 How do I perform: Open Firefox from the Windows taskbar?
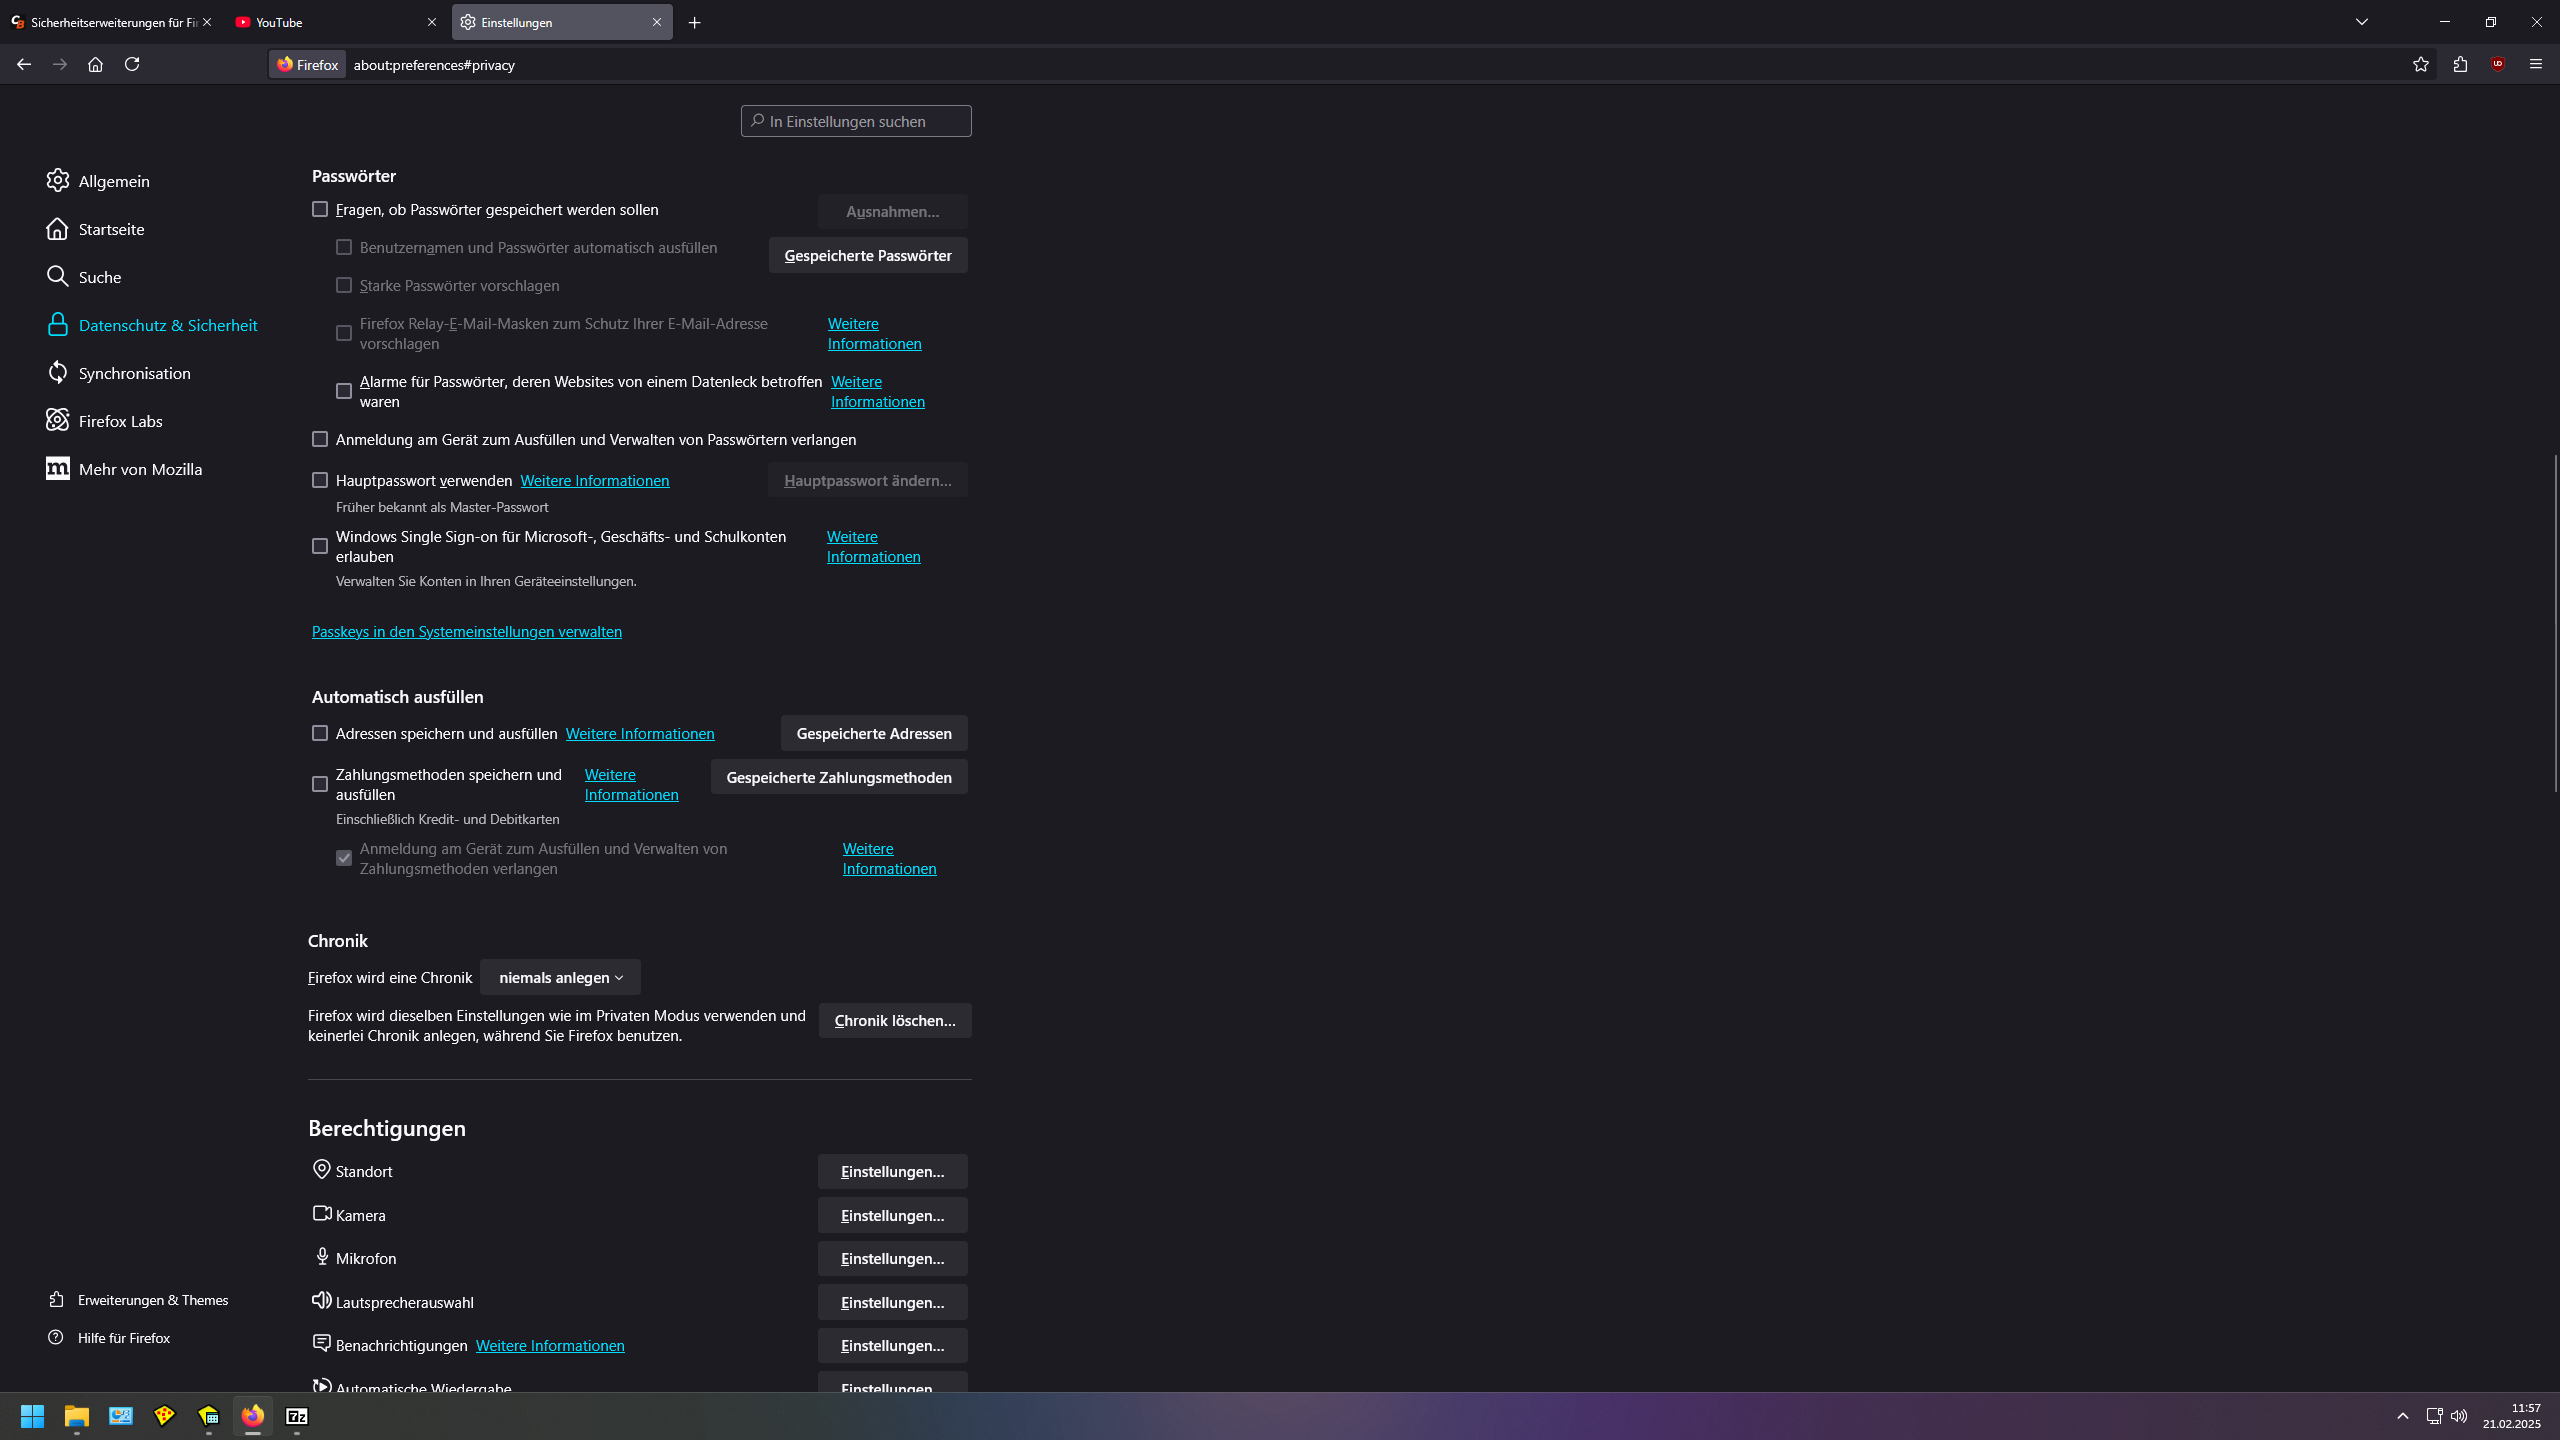point(251,1416)
